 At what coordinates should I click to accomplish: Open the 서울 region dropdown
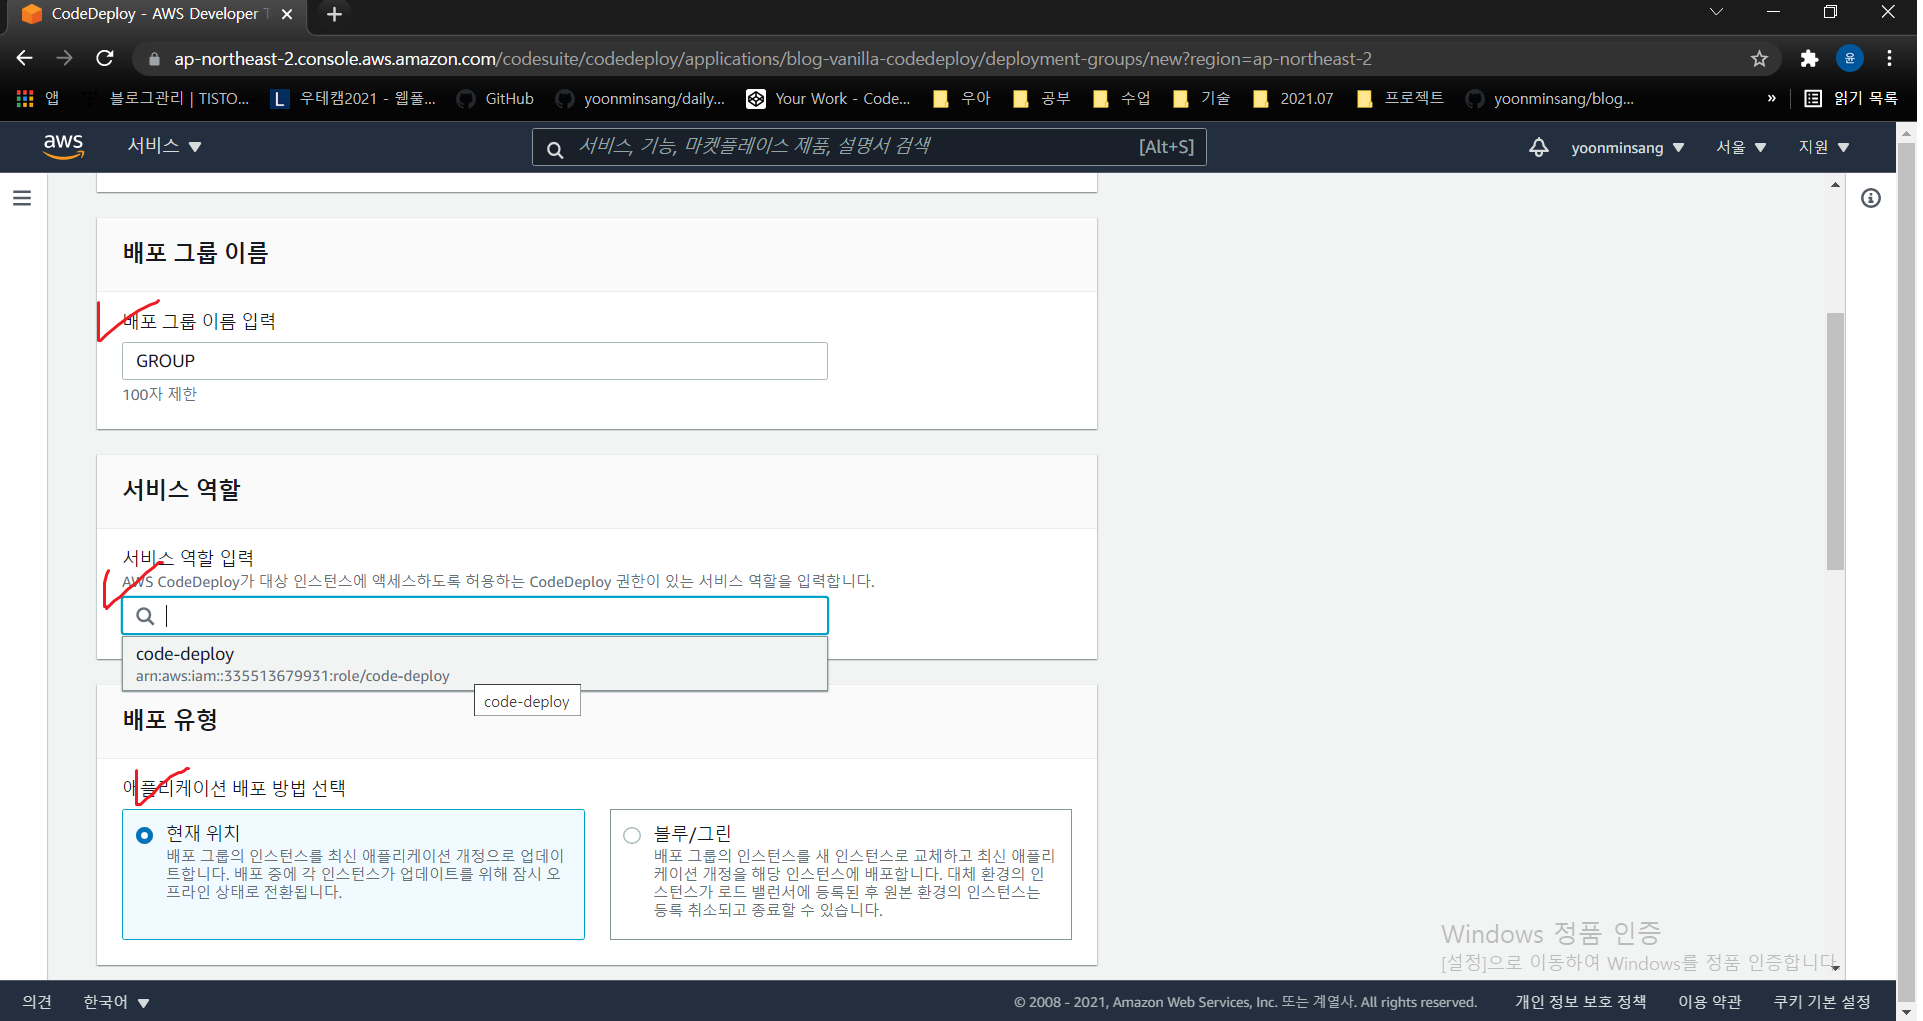tap(1741, 148)
